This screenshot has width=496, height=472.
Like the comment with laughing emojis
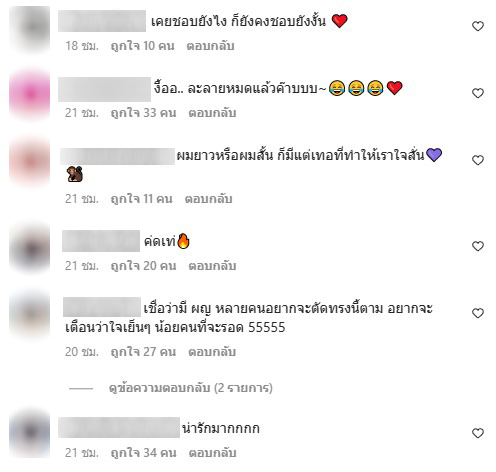pyautogui.click(x=478, y=93)
